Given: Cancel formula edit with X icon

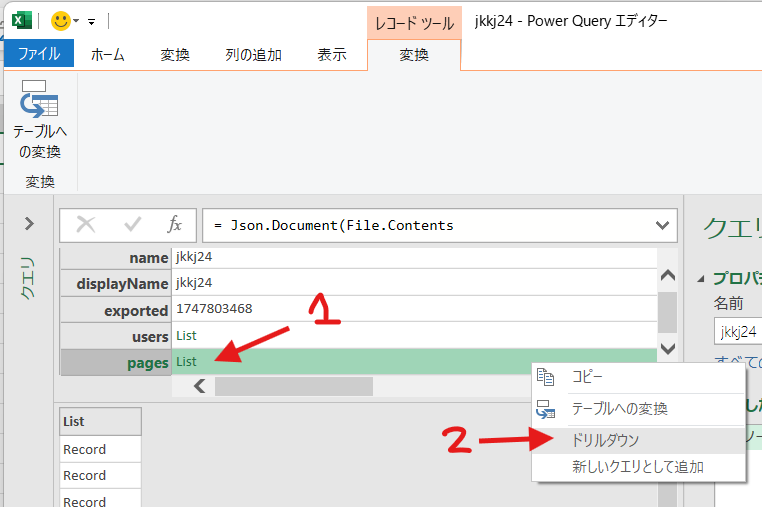Looking at the screenshot, I should [x=86, y=225].
